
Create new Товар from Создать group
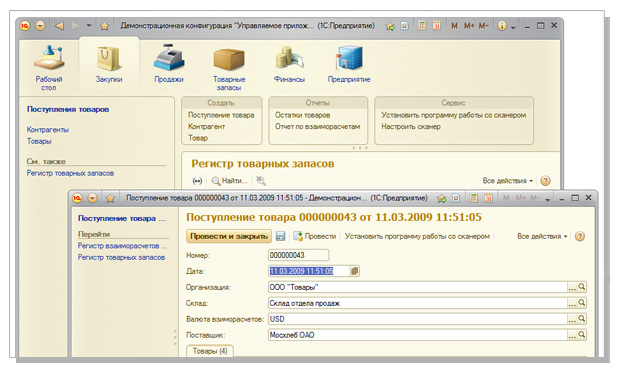[198, 138]
